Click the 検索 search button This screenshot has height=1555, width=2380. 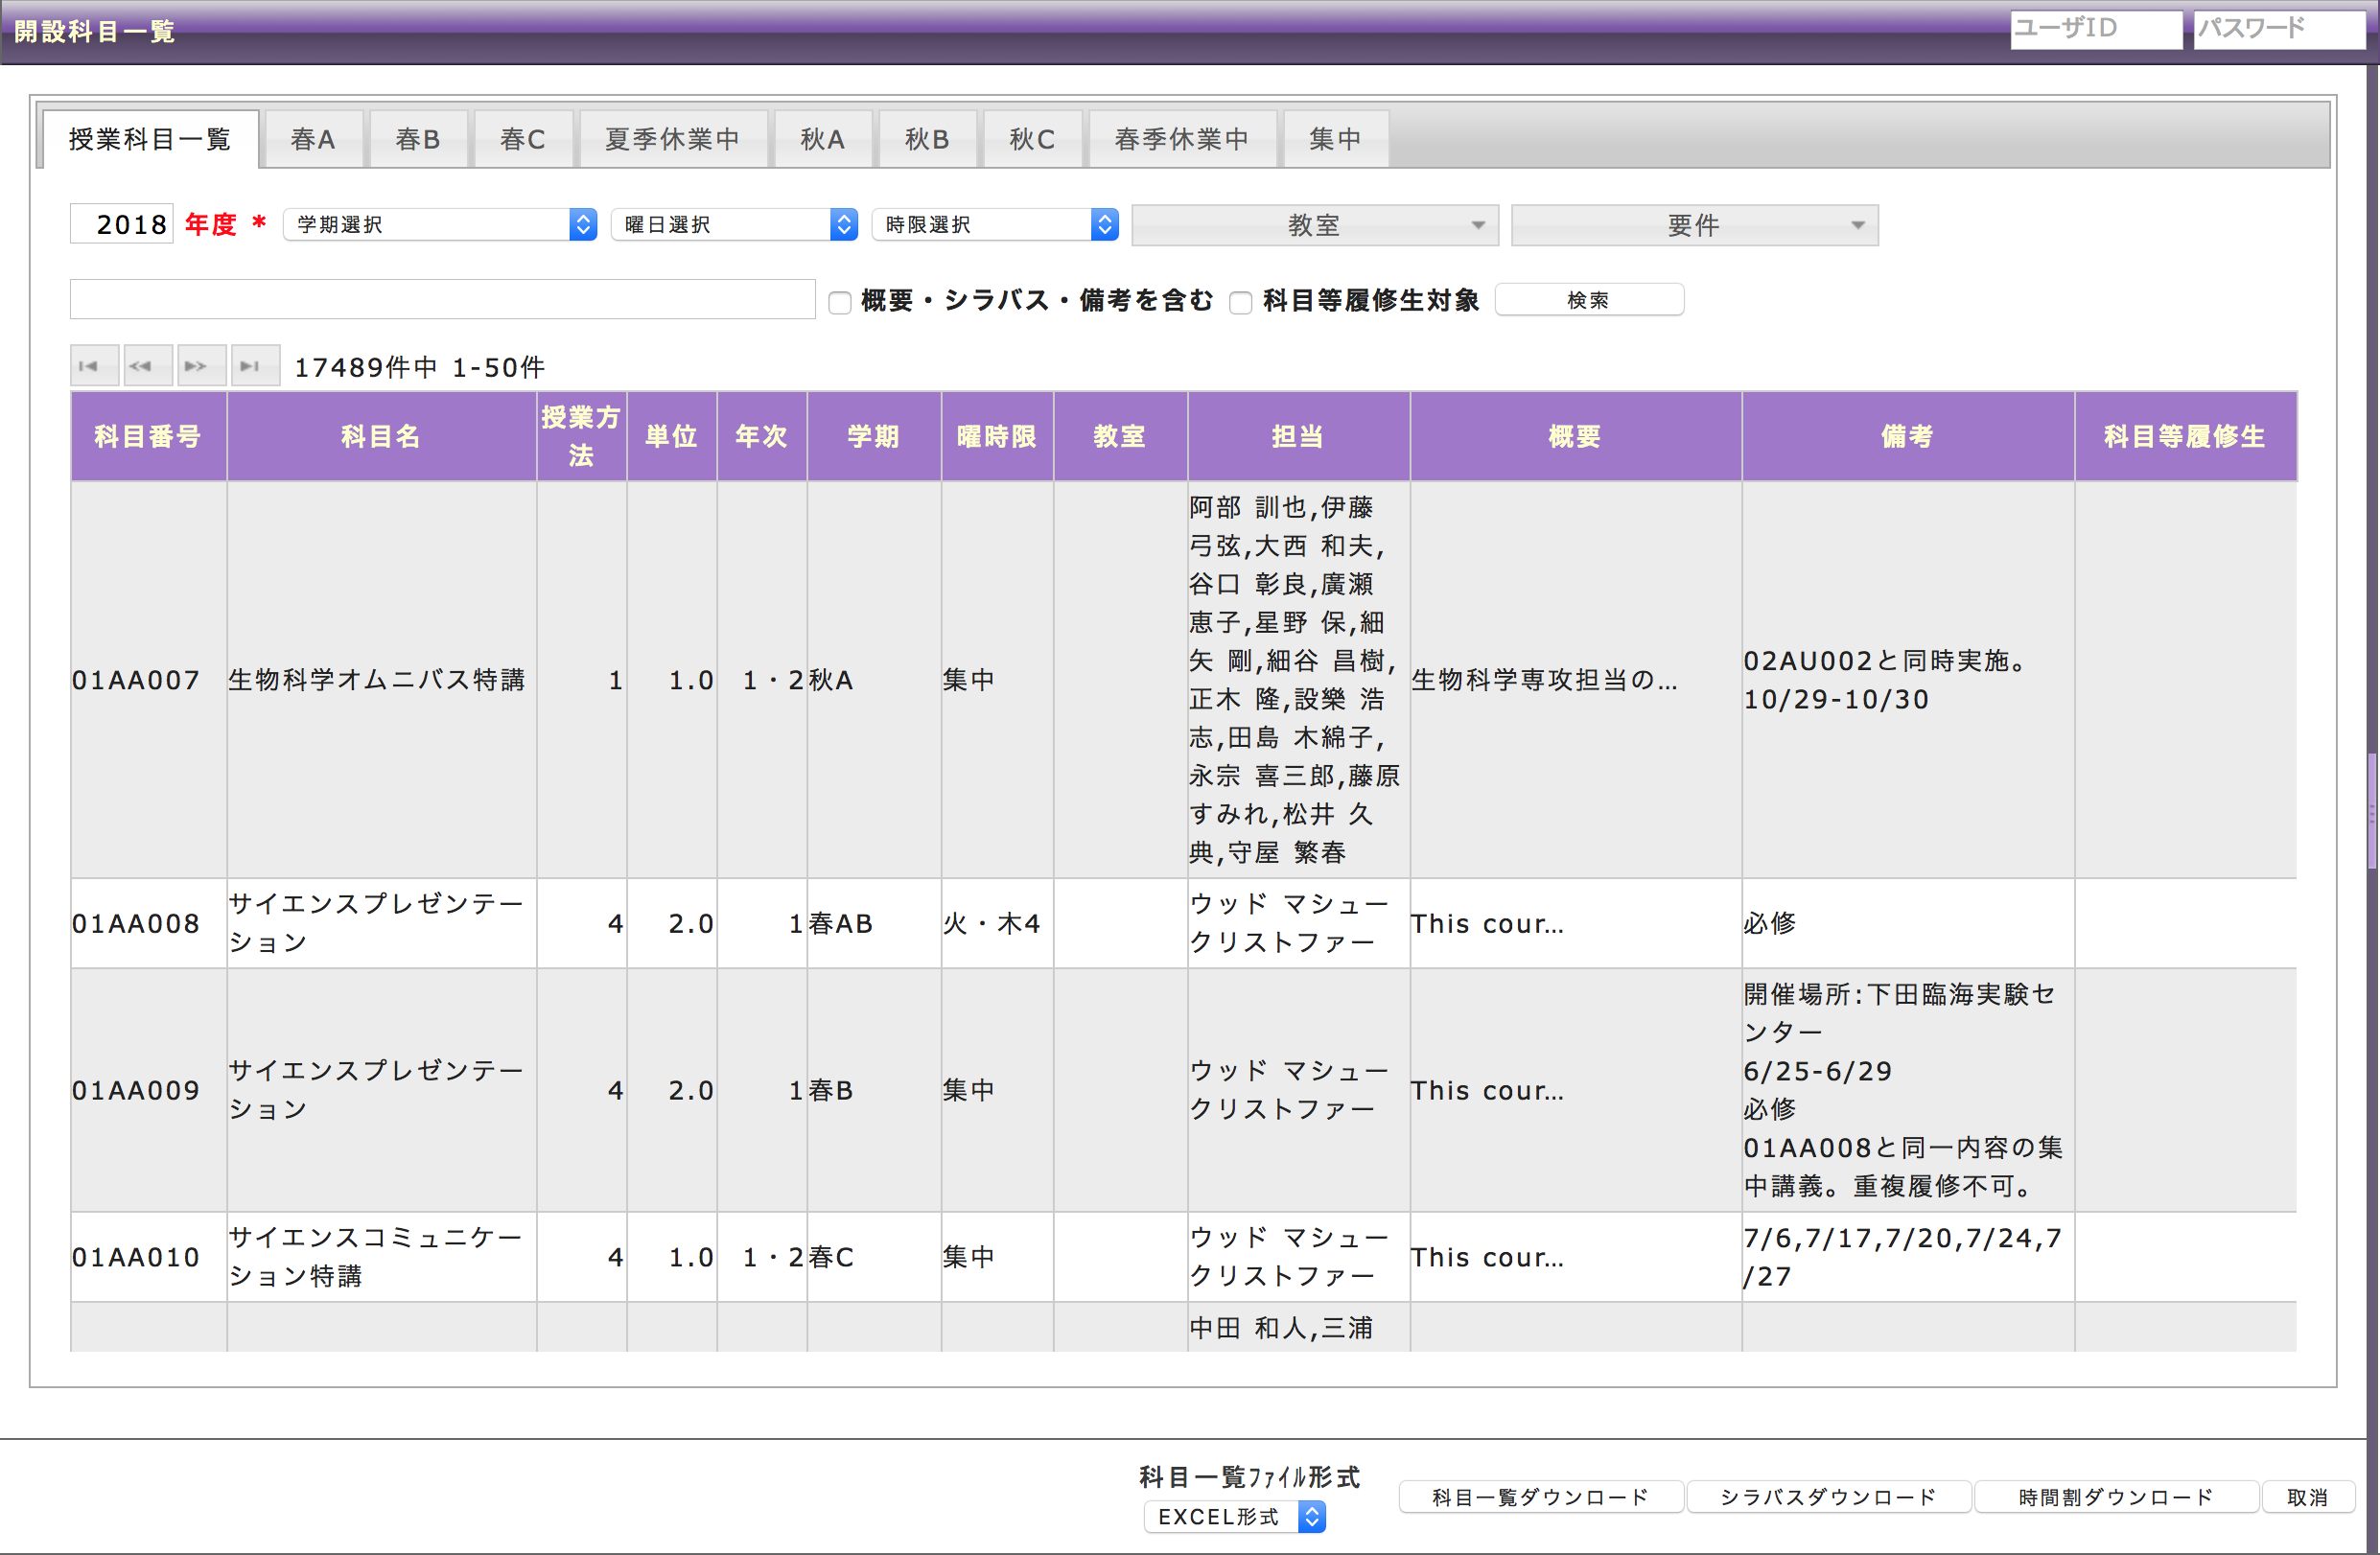[x=1589, y=299]
